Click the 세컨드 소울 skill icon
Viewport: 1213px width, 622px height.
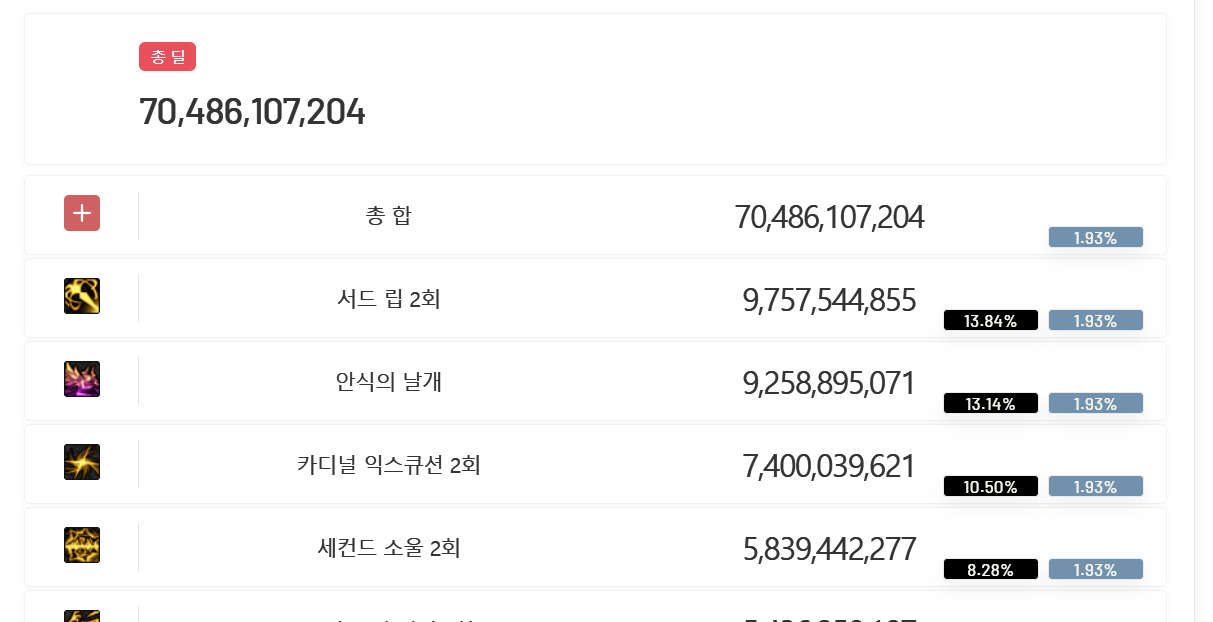[x=82, y=545]
